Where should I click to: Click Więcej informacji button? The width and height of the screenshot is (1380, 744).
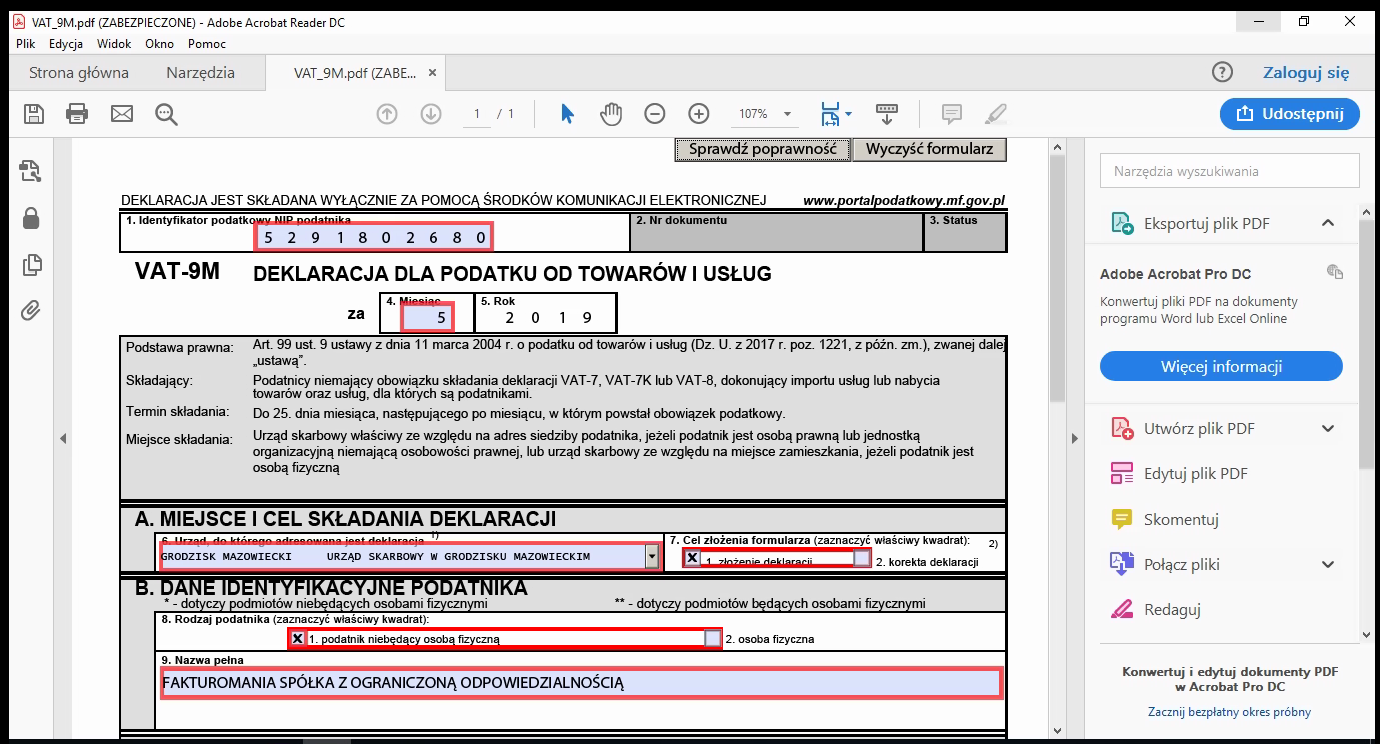click(x=1221, y=366)
